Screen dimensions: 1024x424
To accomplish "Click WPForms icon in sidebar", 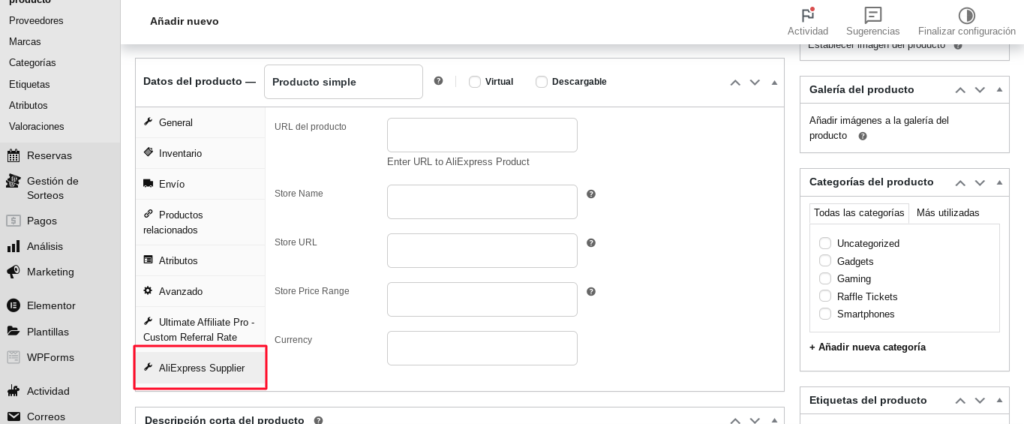I will [x=13, y=357].
